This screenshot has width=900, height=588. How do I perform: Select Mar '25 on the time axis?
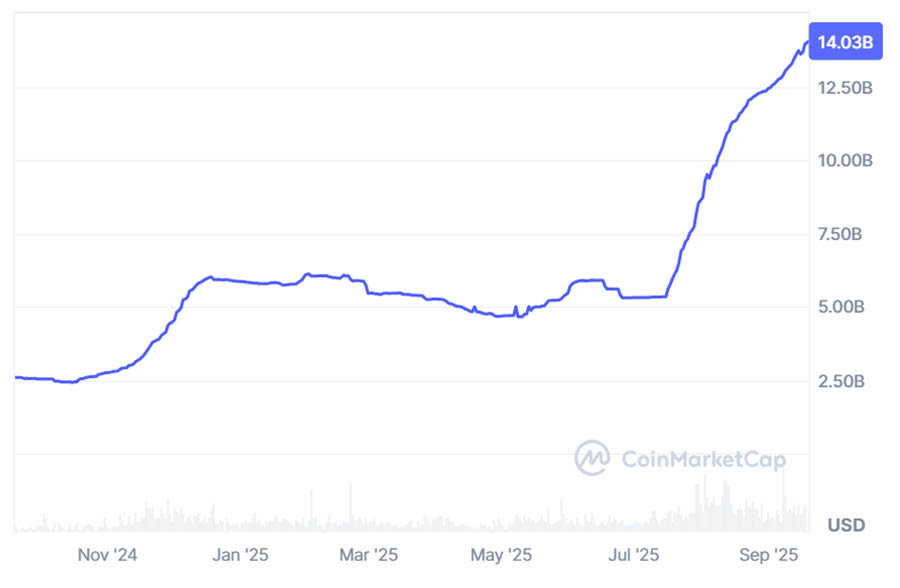(368, 555)
